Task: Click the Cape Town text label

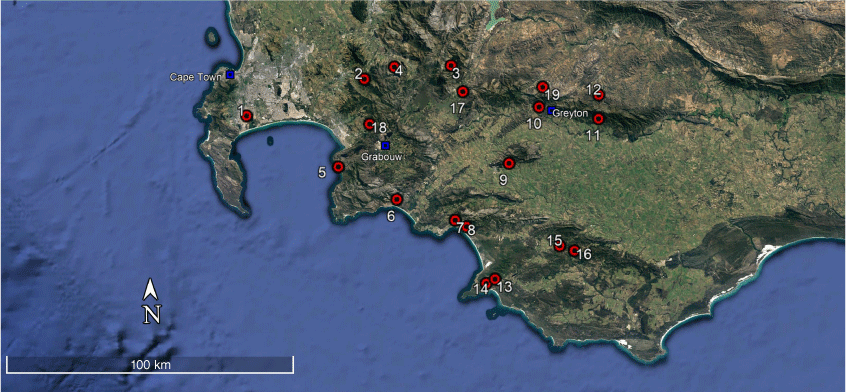Action: [x=195, y=77]
